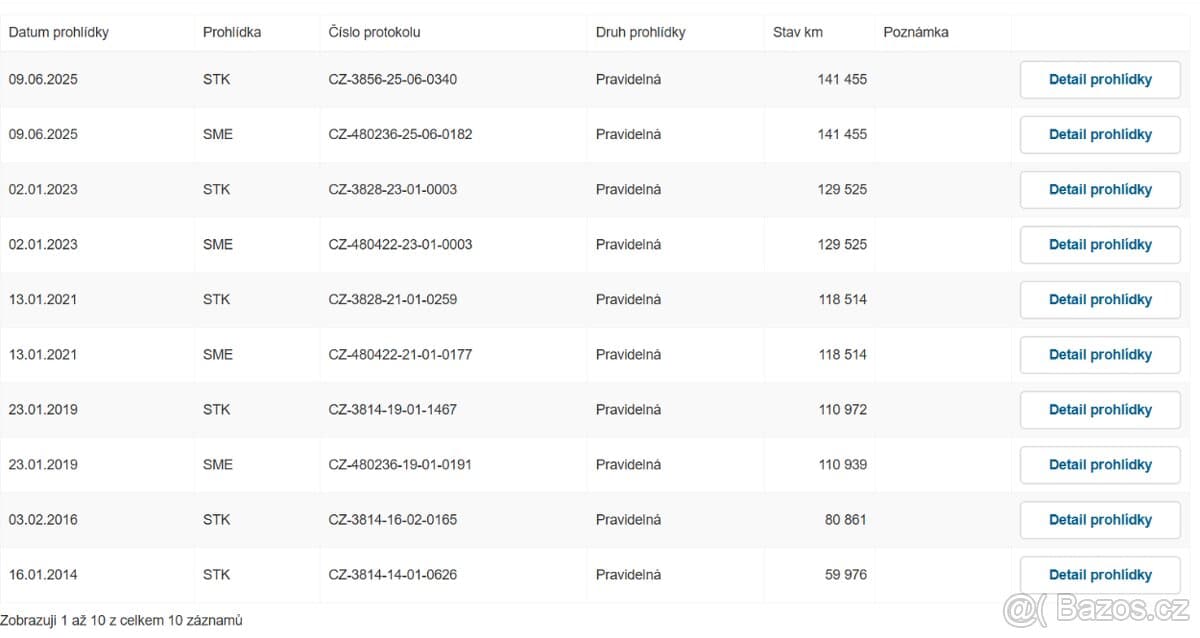Click the Bazos.cz watermark logo
Screen dimensions: 1200x638
[x=1096, y=608]
